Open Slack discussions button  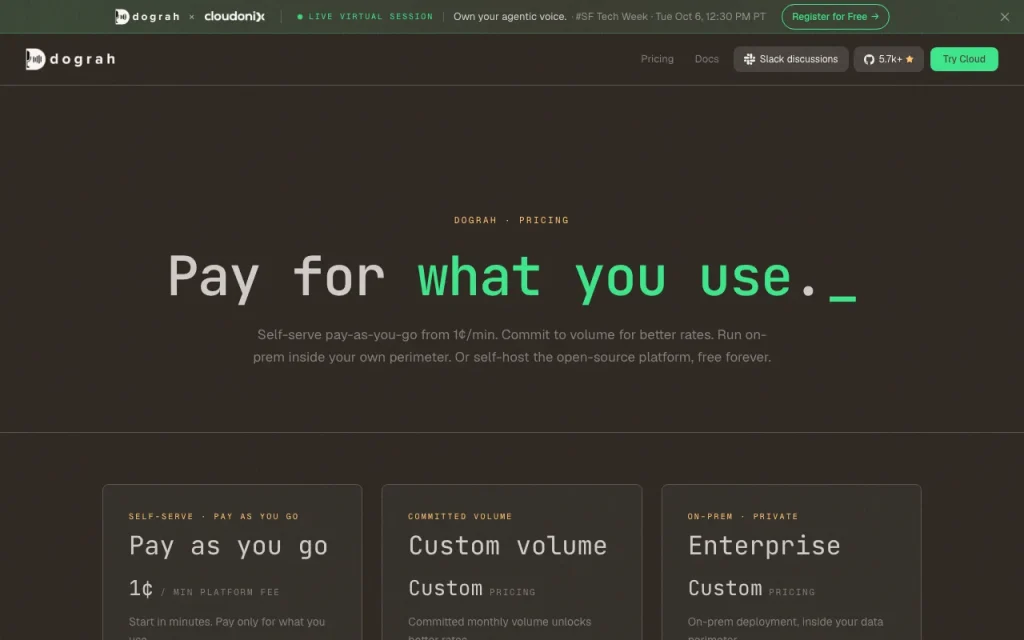(791, 59)
